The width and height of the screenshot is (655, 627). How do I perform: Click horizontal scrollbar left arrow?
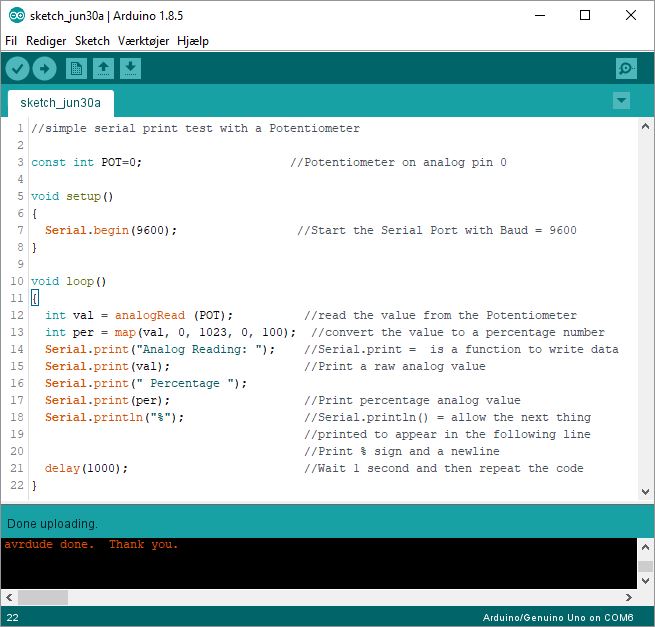click(x=9, y=598)
